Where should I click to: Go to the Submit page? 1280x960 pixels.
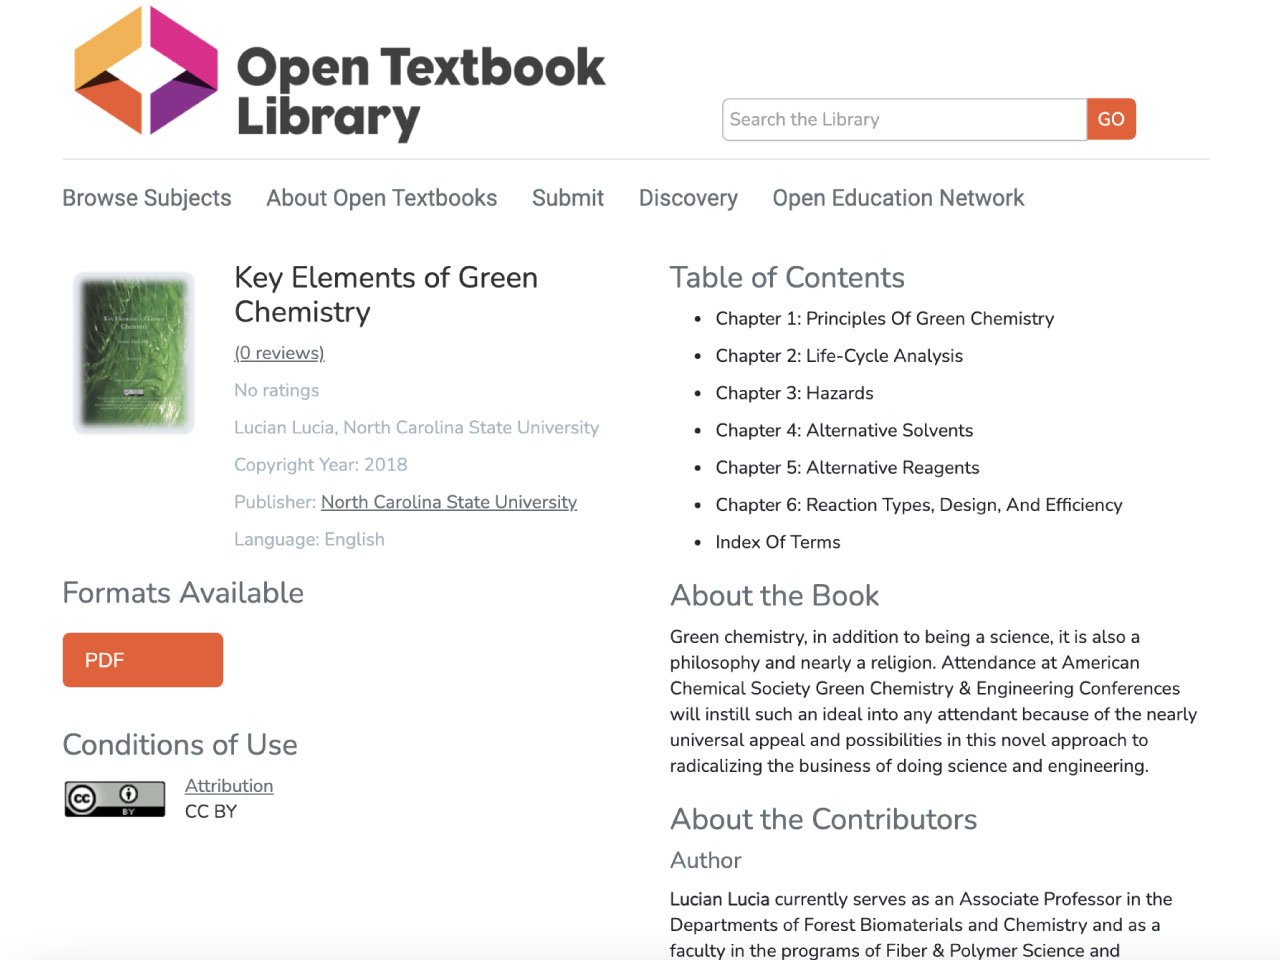pos(568,198)
